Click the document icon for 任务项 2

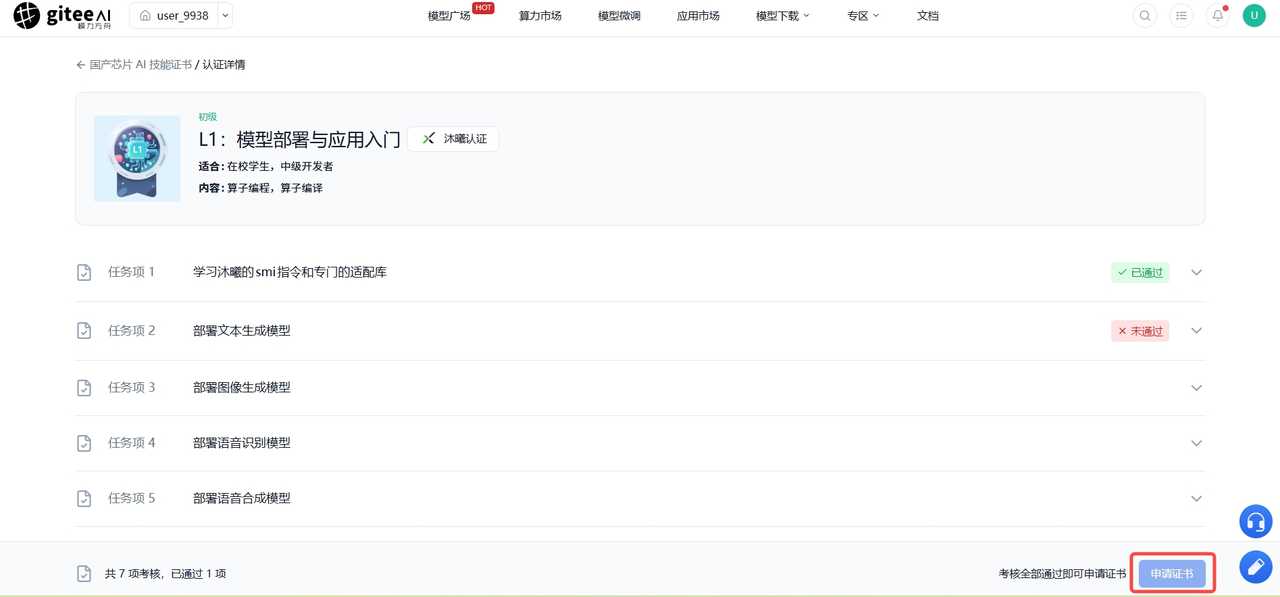point(84,331)
